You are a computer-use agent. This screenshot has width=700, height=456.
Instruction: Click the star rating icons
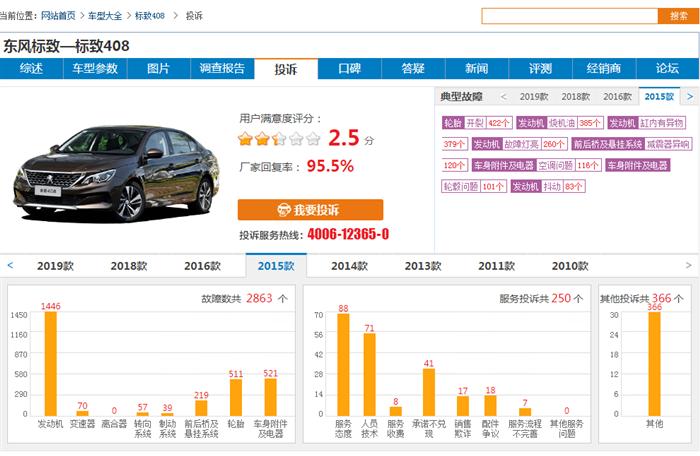[x=279, y=139]
